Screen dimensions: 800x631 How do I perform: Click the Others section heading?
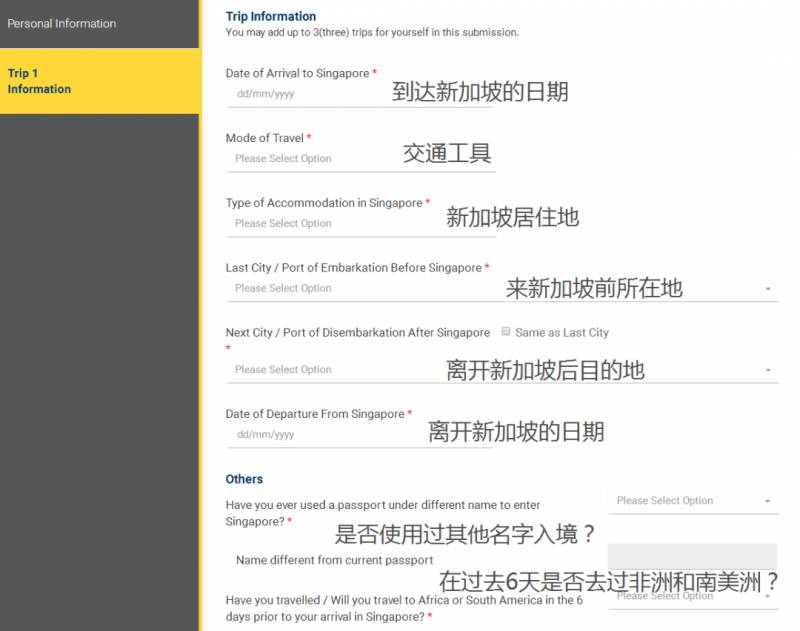244,479
